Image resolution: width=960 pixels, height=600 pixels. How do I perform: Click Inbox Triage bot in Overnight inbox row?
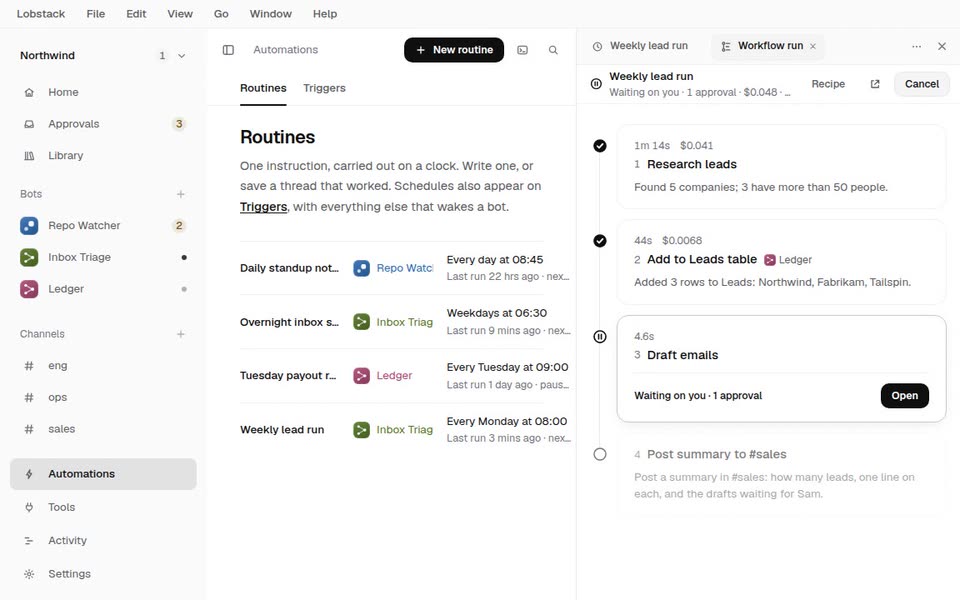393,322
